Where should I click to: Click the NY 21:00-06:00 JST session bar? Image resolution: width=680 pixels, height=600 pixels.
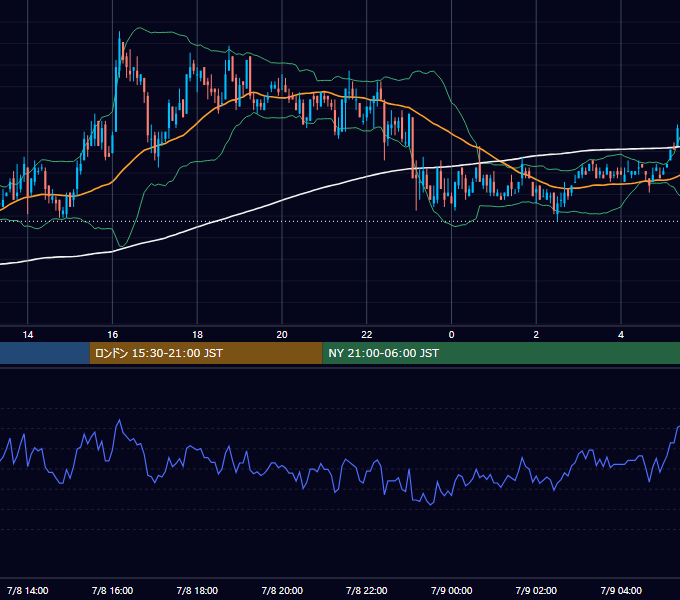[x=501, y=353]
